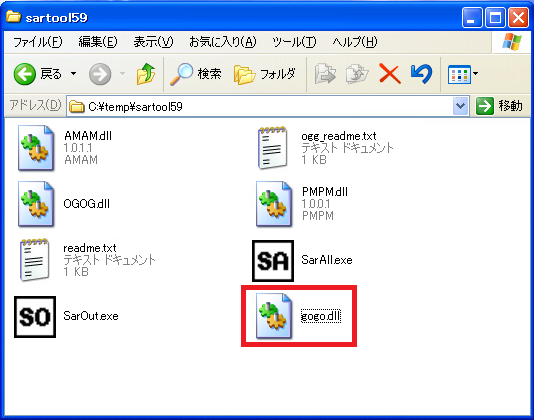Image resolution: width=534 pixels, height=420 pixels.
Task: Maximize the sartool59 window
Action: coord(495,17)
